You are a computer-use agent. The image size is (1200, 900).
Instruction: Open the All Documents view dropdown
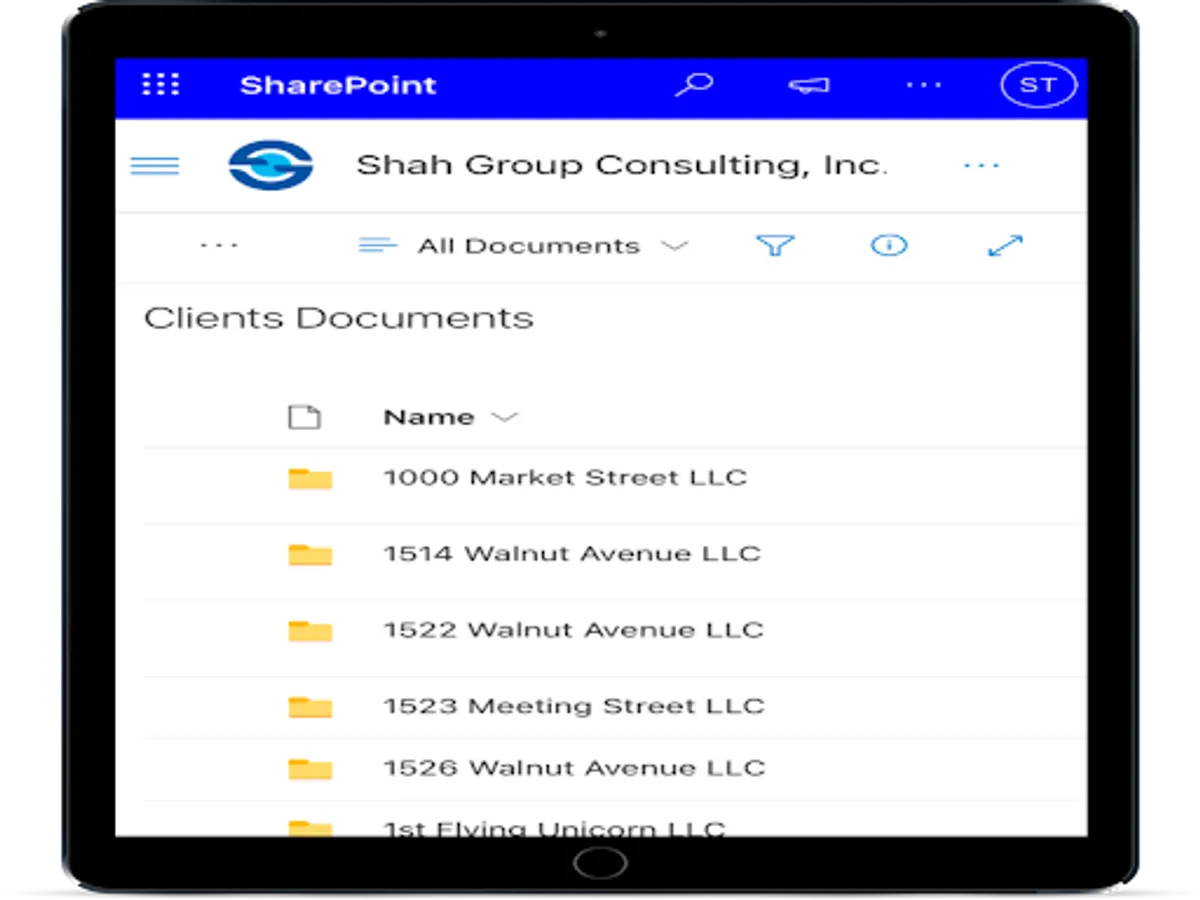524,246
